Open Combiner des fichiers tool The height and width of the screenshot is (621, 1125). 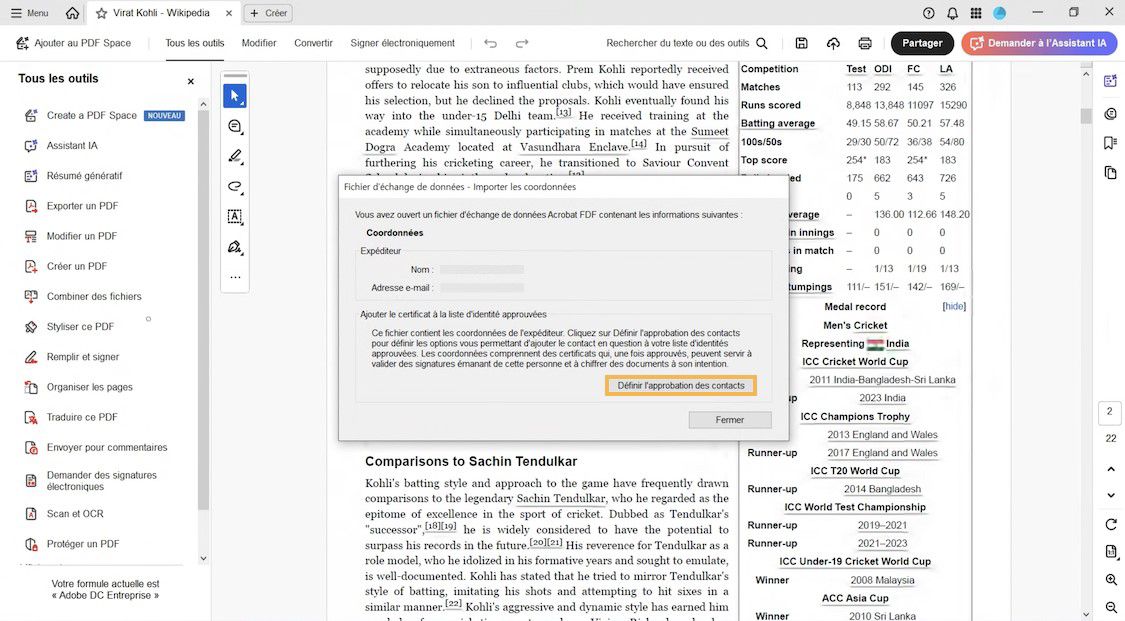pyautogui.click(x=93, y=296)
